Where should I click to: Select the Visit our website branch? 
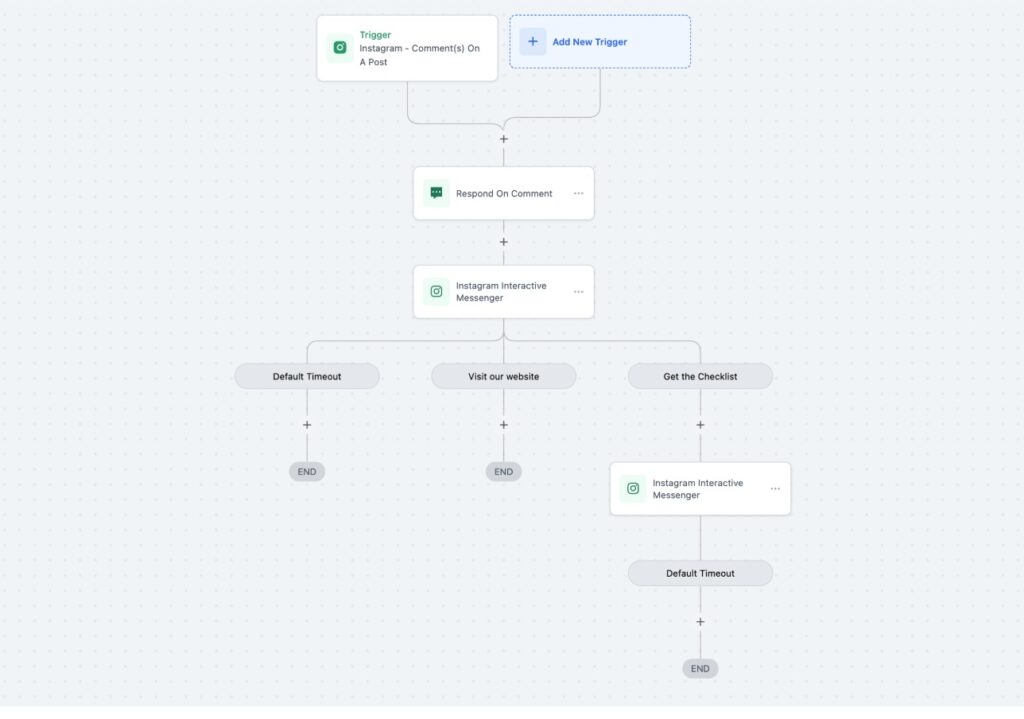(504, 376)
